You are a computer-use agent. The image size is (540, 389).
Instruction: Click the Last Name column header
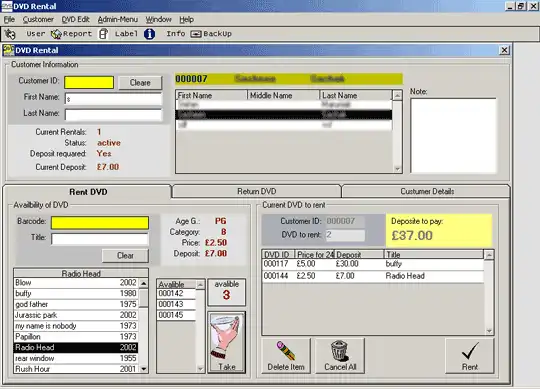tap(356, 95)
